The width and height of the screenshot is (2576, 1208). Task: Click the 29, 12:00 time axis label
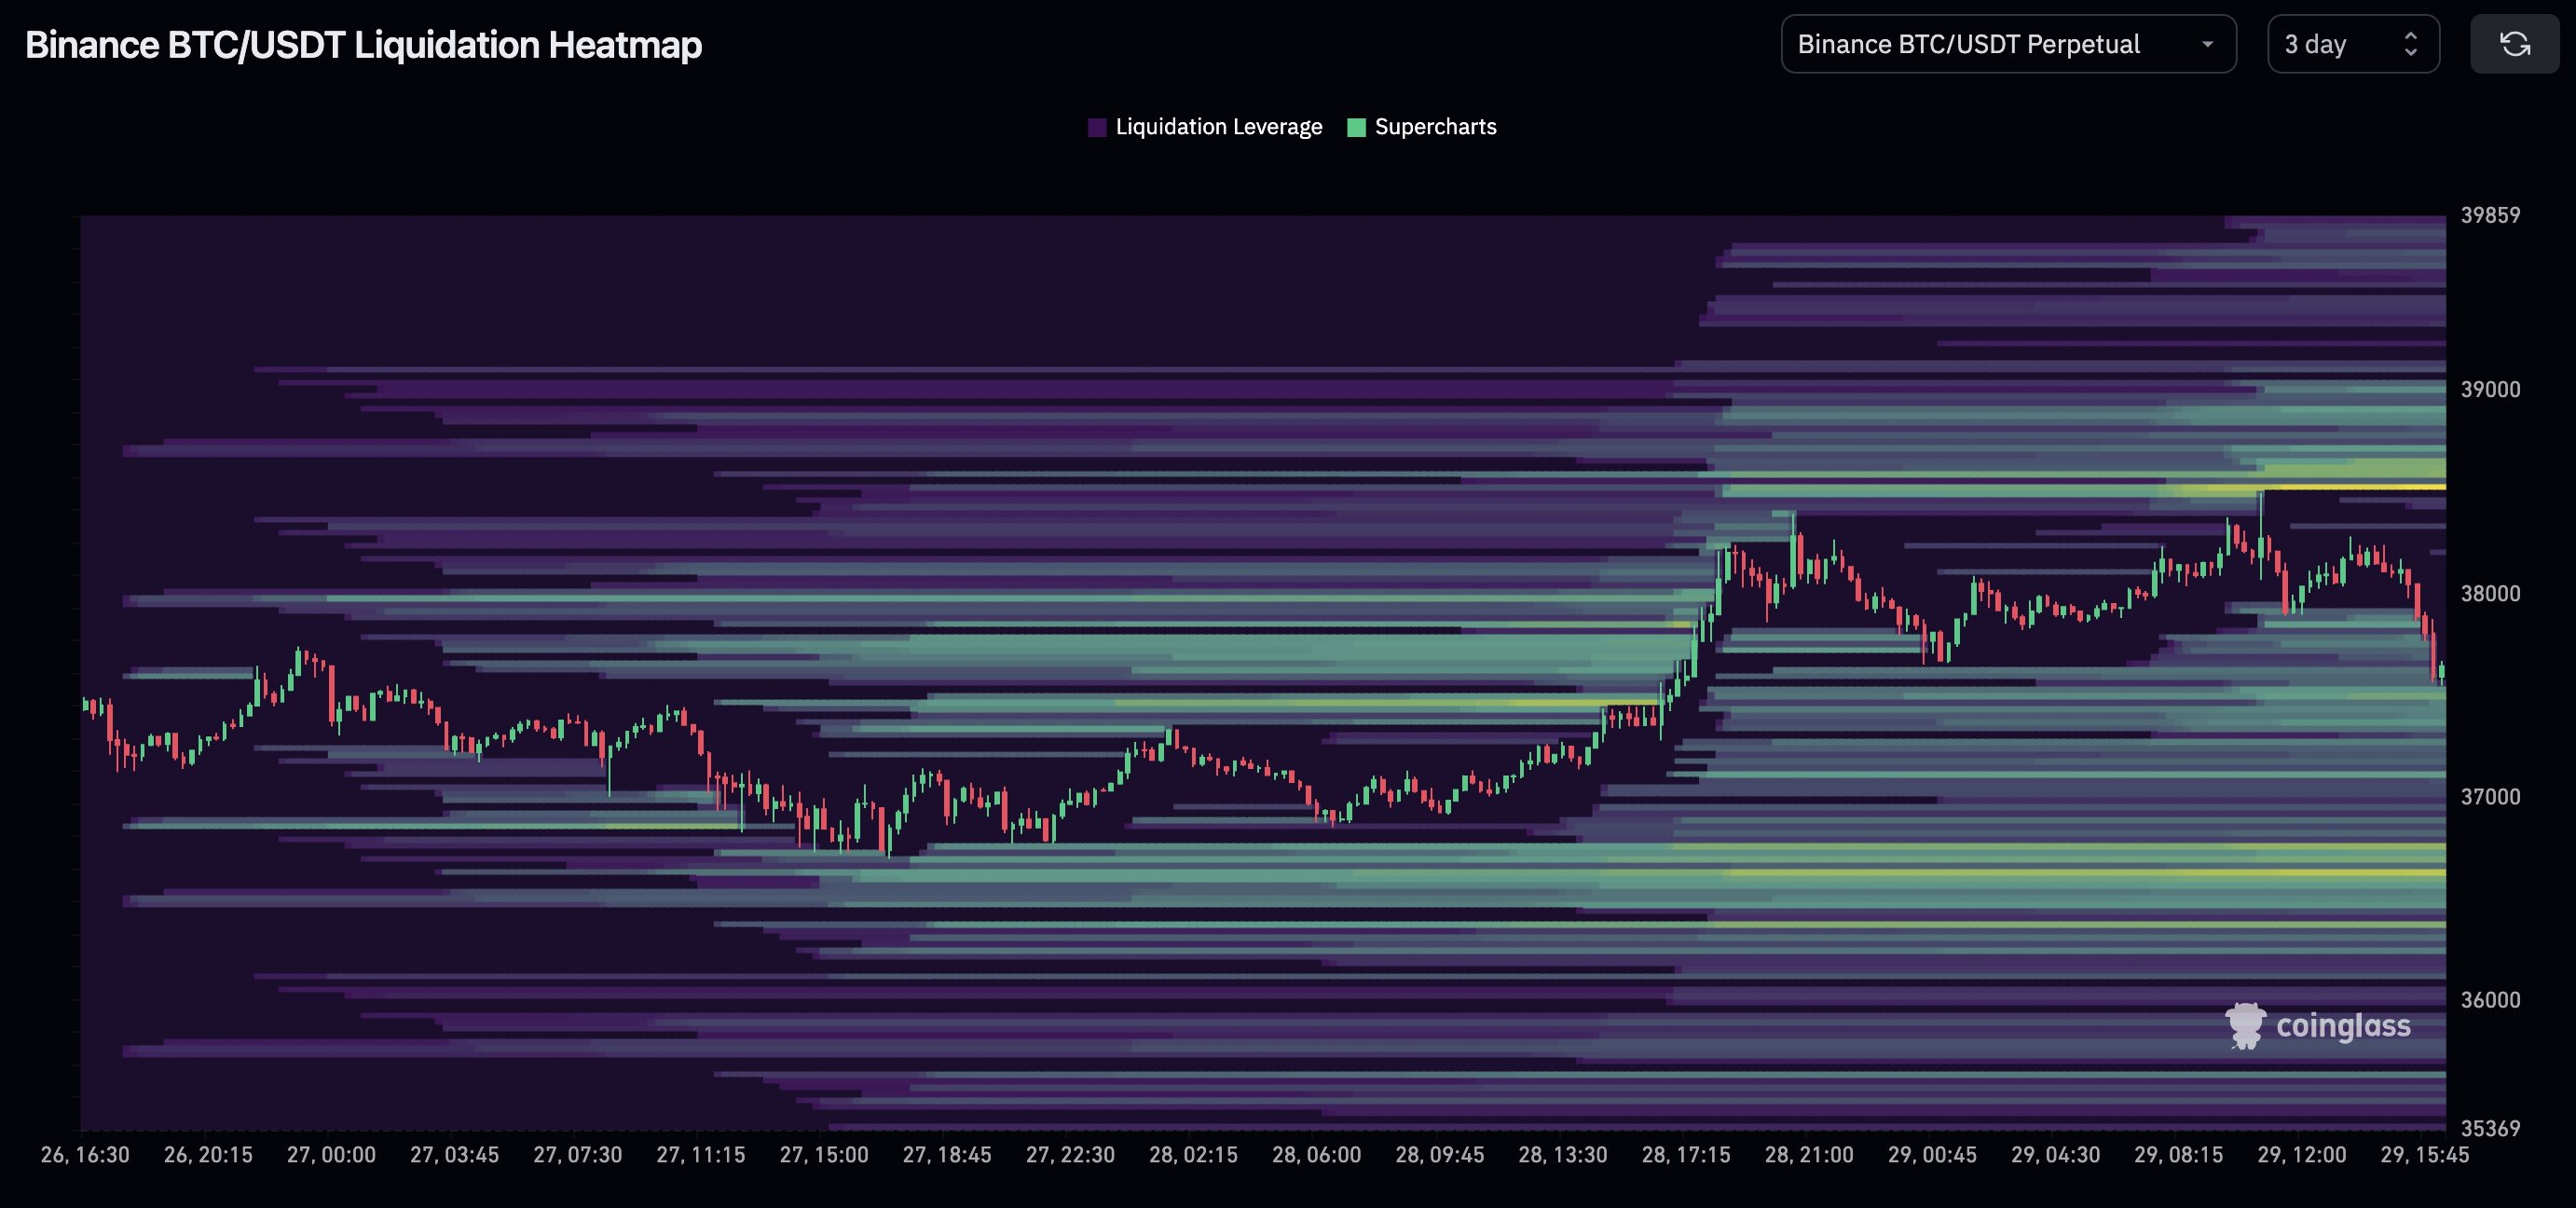point(2301,1155)
